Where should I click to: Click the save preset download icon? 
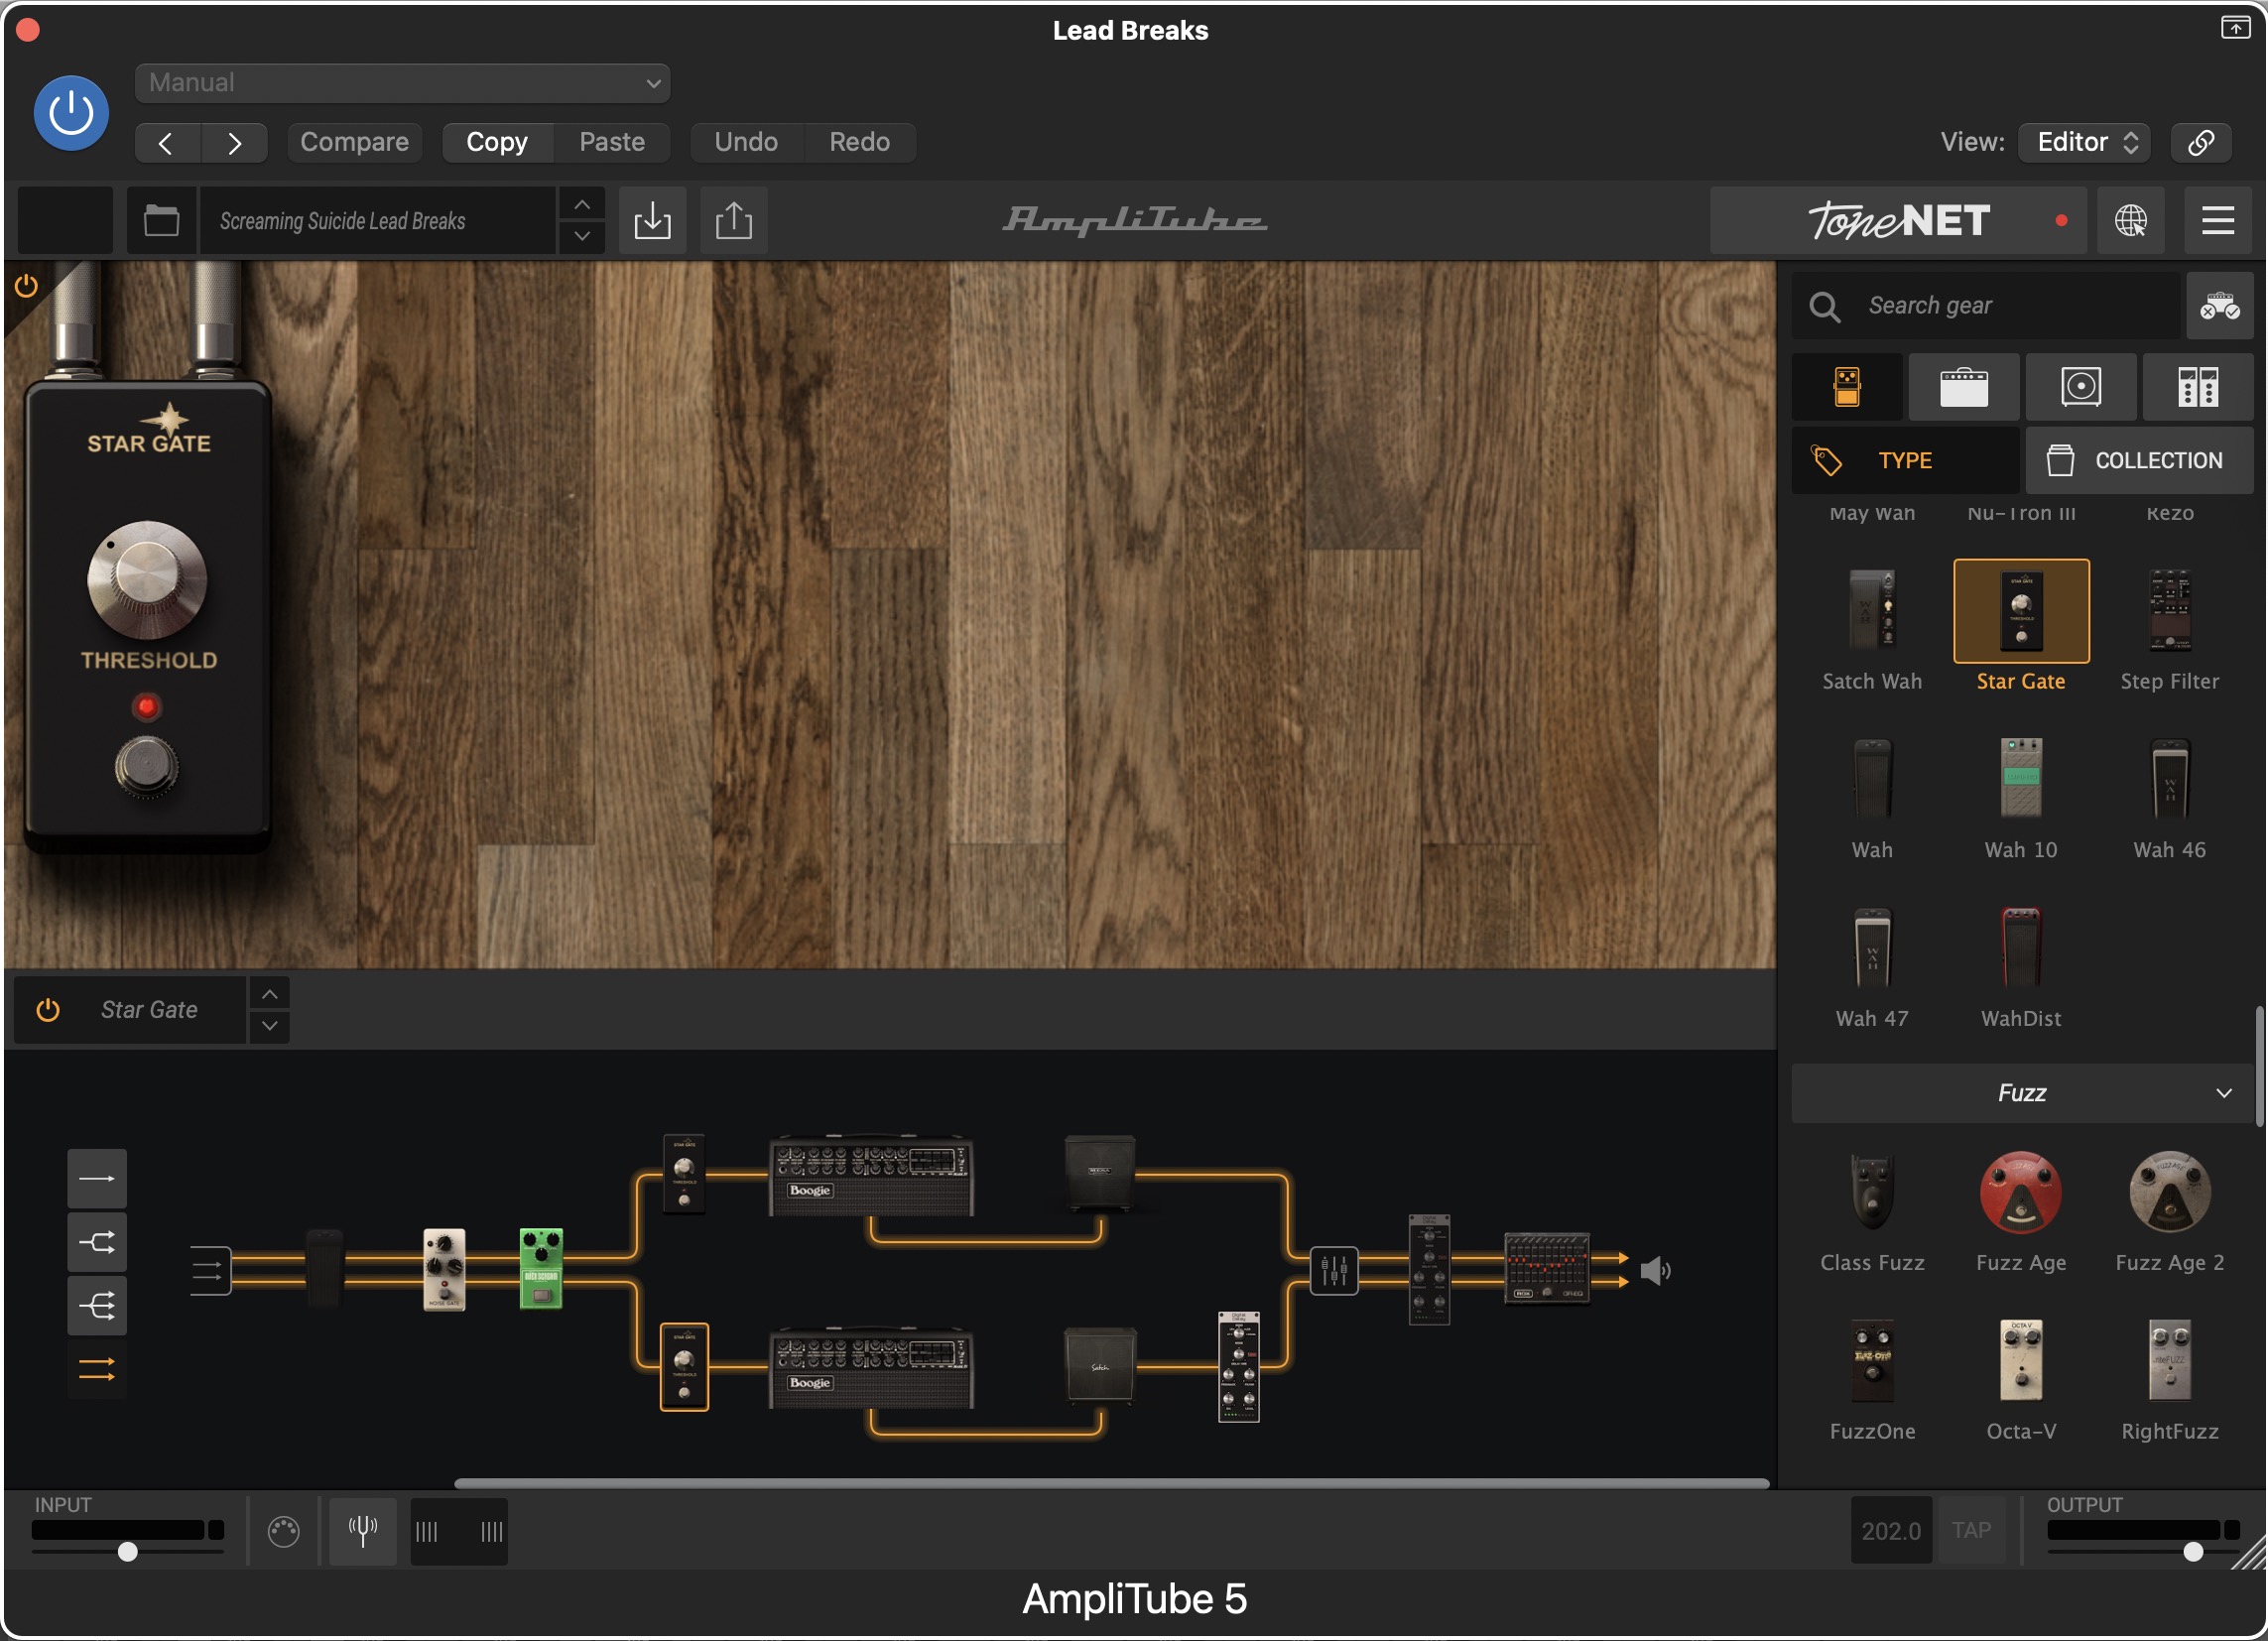653,220
